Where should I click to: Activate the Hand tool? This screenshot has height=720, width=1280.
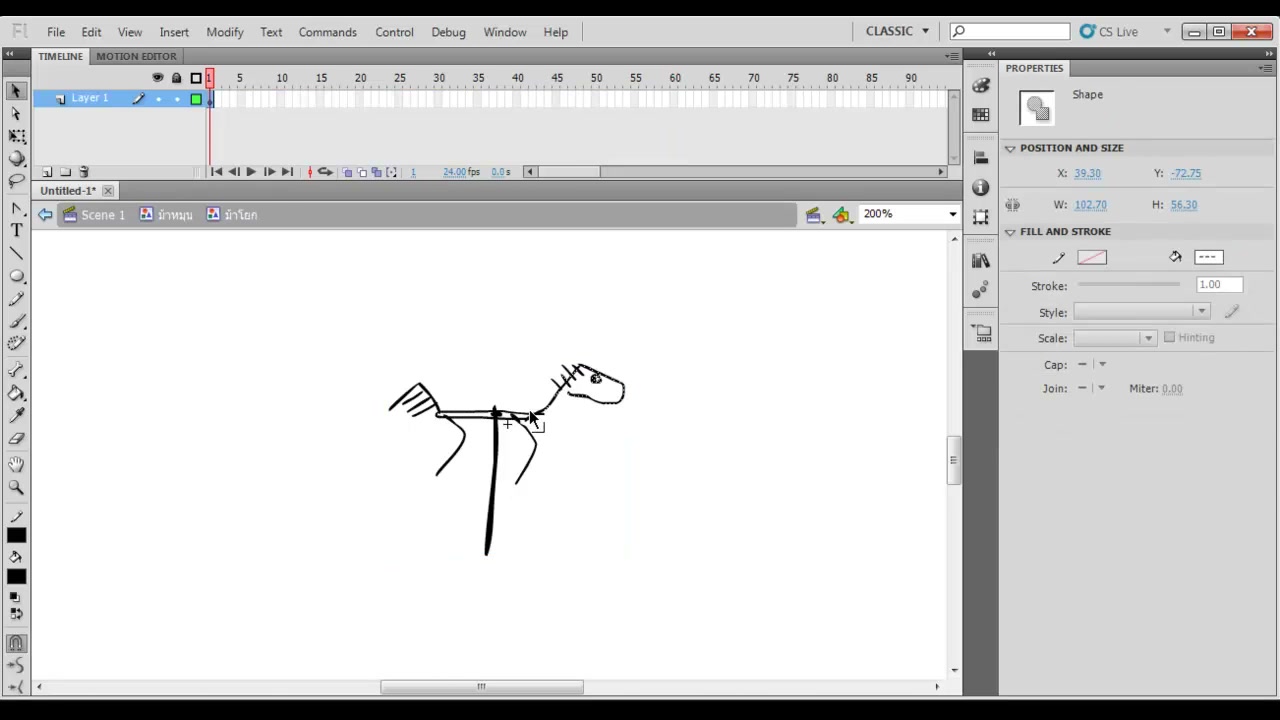(16, 465)
